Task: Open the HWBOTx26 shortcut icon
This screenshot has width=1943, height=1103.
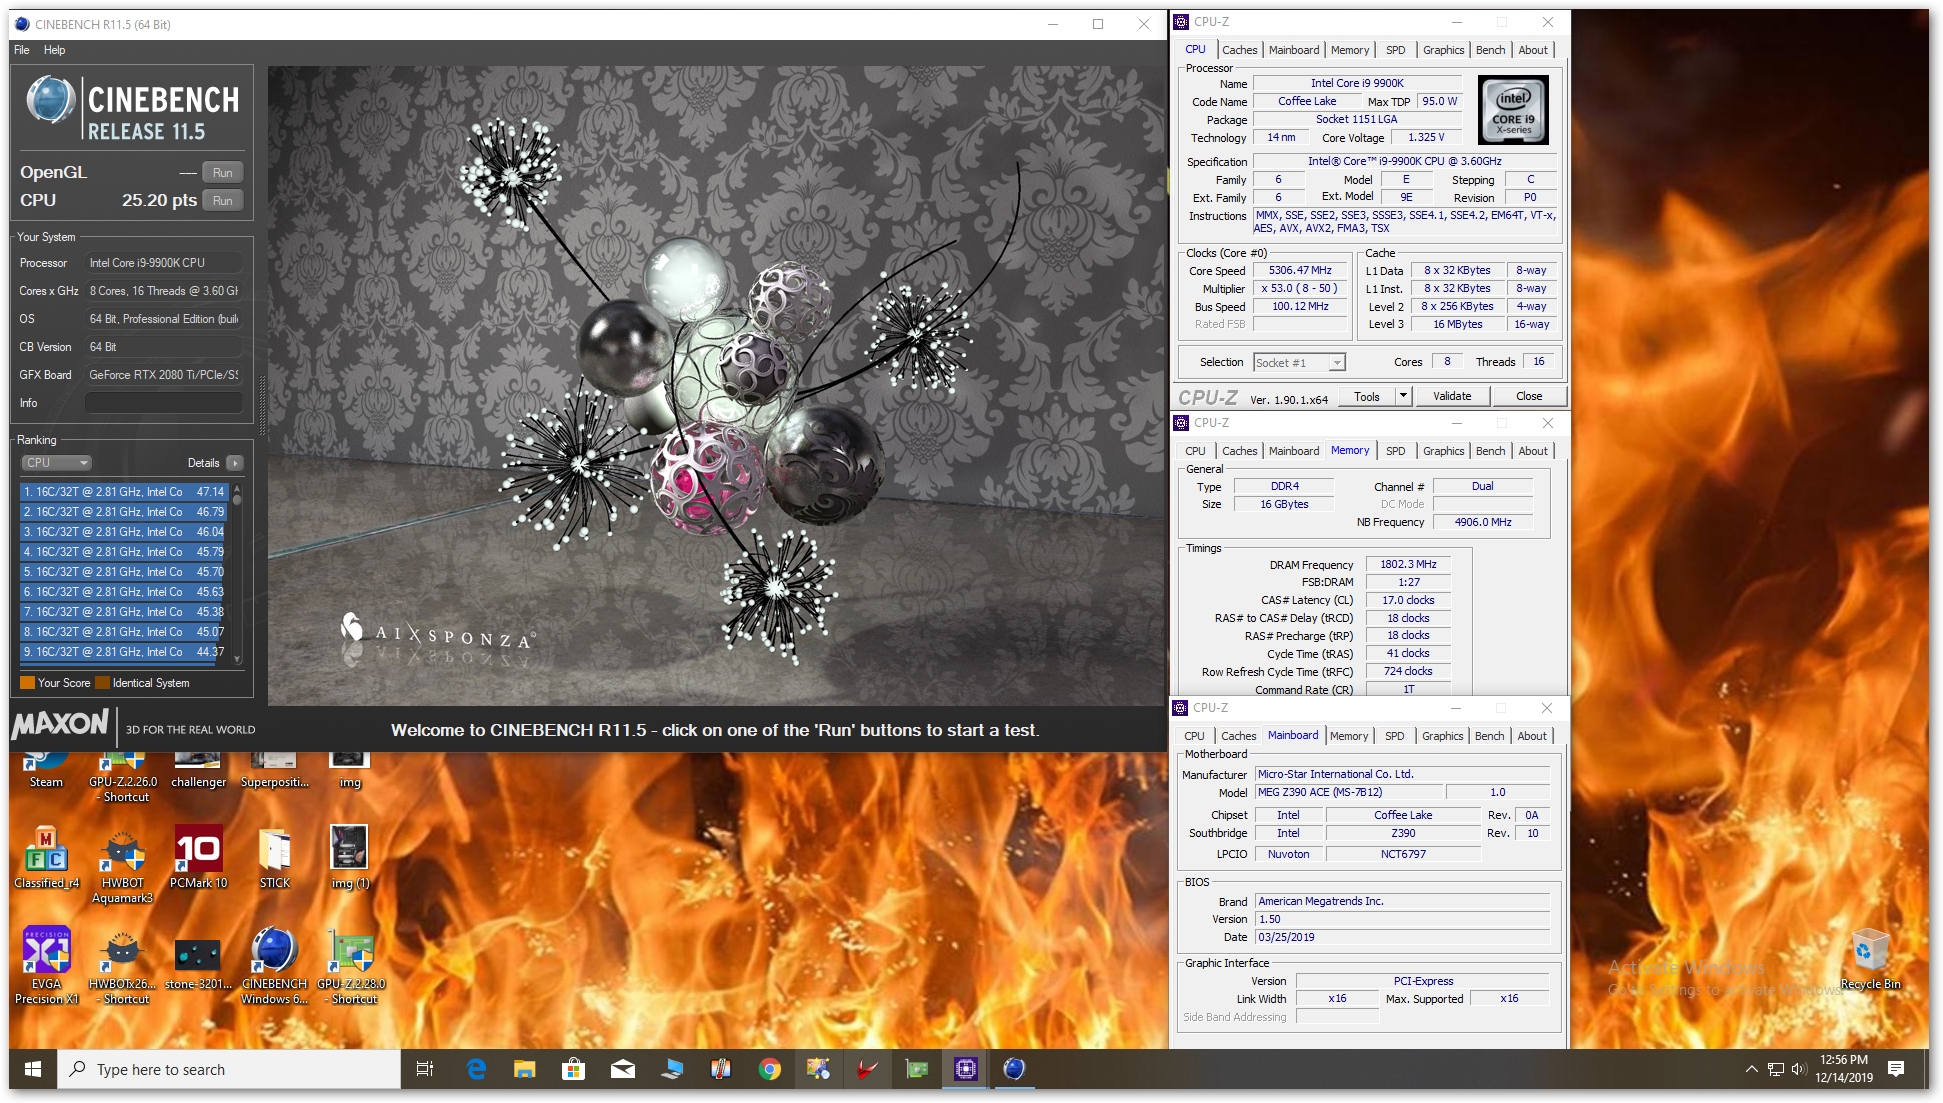Action: 123,966
